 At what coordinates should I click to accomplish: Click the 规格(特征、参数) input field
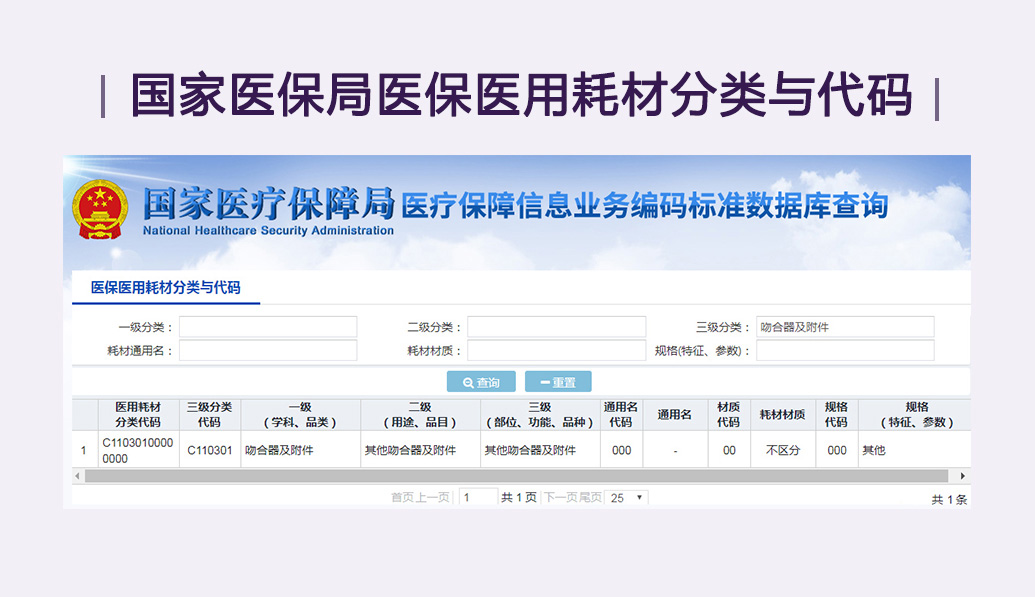click(845, 350)
